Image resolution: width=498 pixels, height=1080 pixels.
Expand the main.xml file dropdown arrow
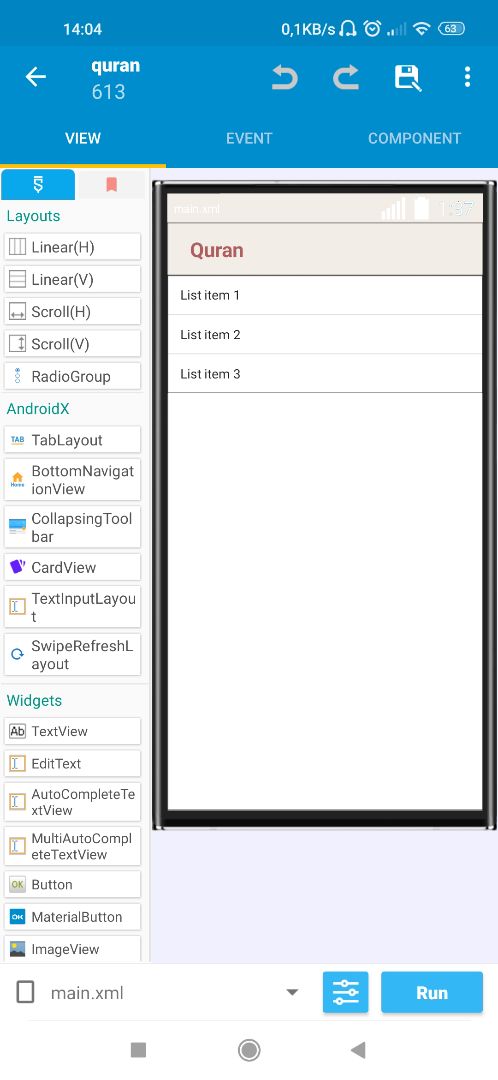click(292, 993)
